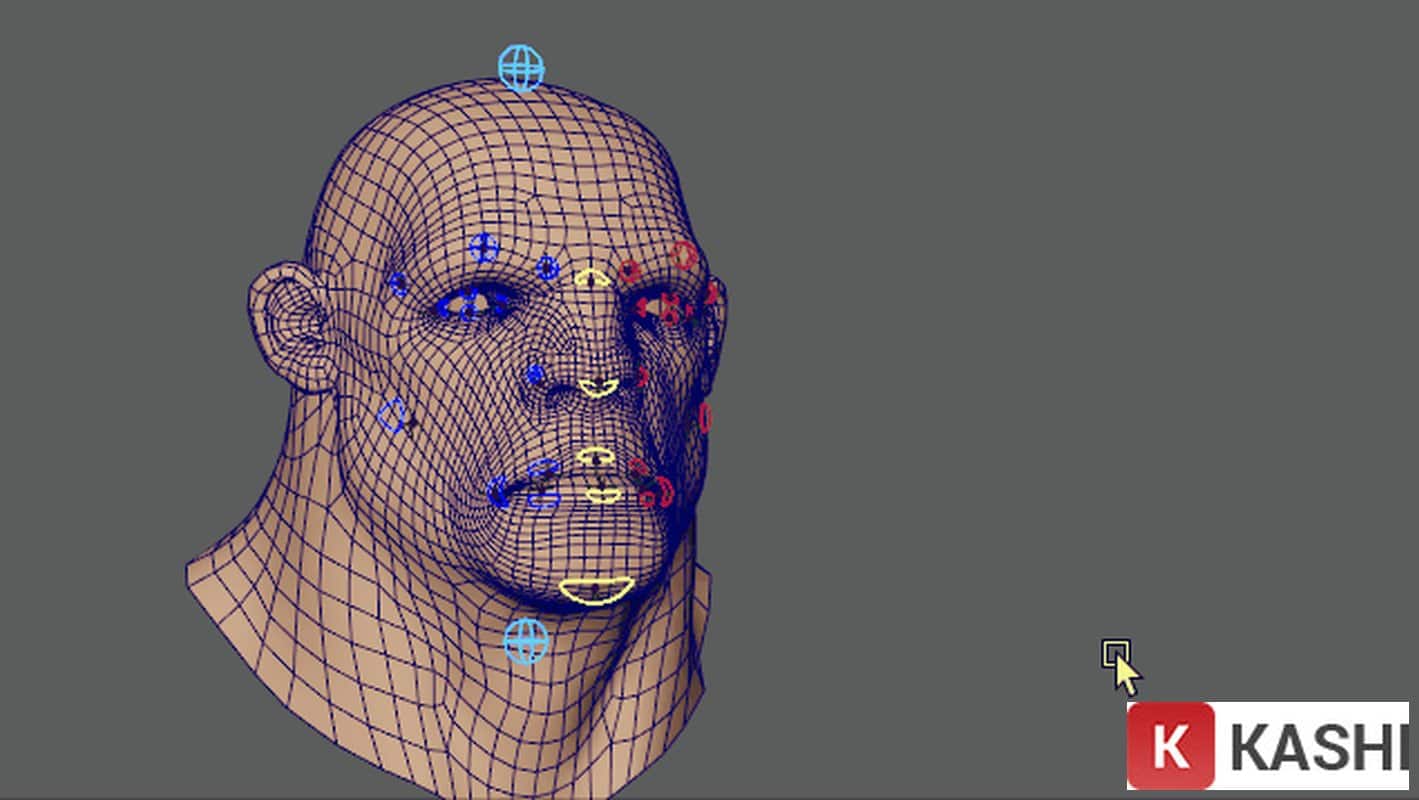Click the blue temple control near eye corner

398,284
